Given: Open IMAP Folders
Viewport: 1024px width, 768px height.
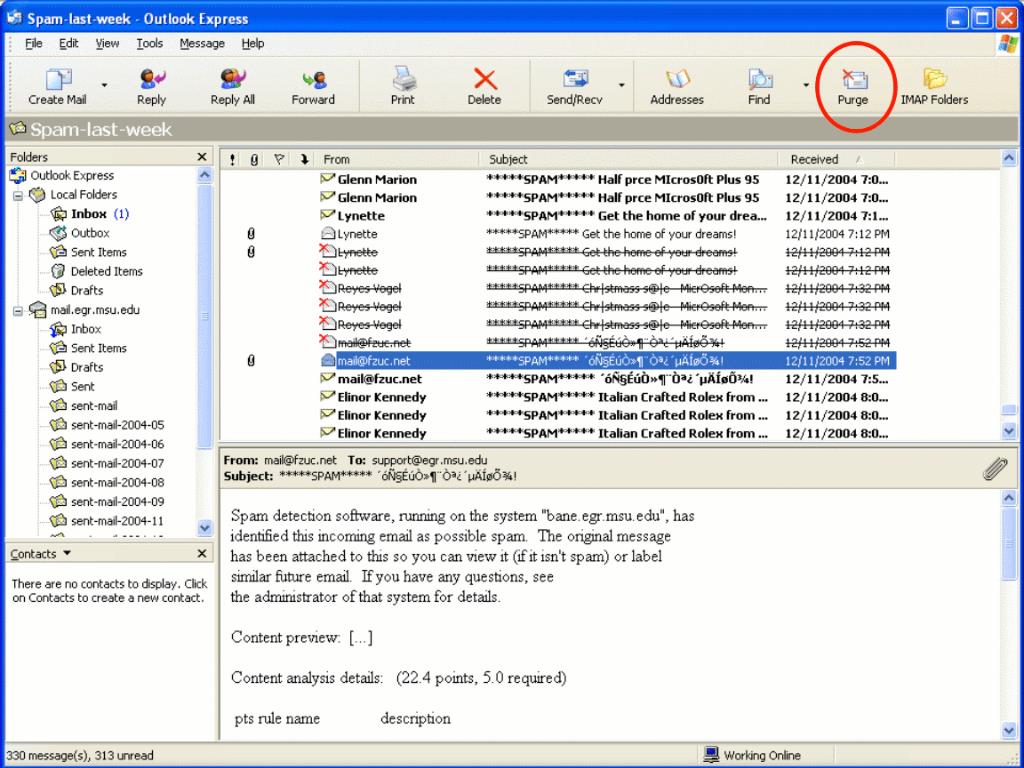Looking at the screenshot, I should click(935, 86).
